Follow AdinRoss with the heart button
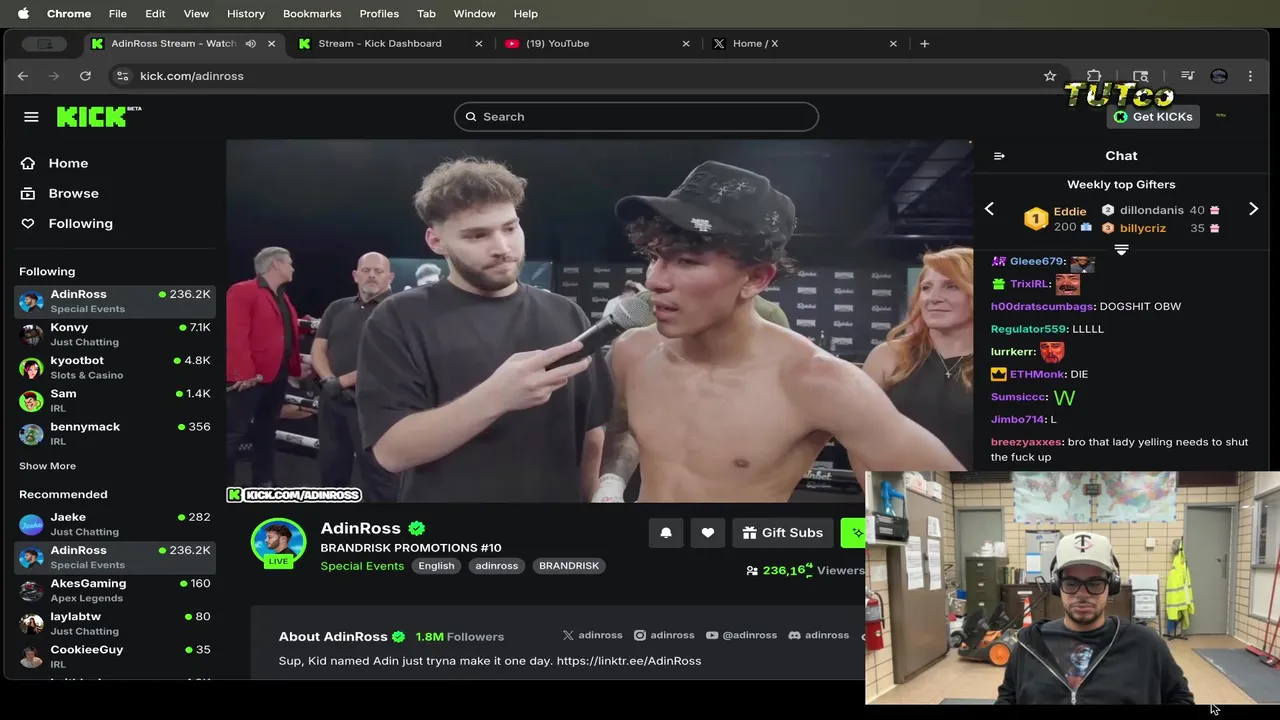This screenshot has width=1280, height=720. [x=707, y=533]
